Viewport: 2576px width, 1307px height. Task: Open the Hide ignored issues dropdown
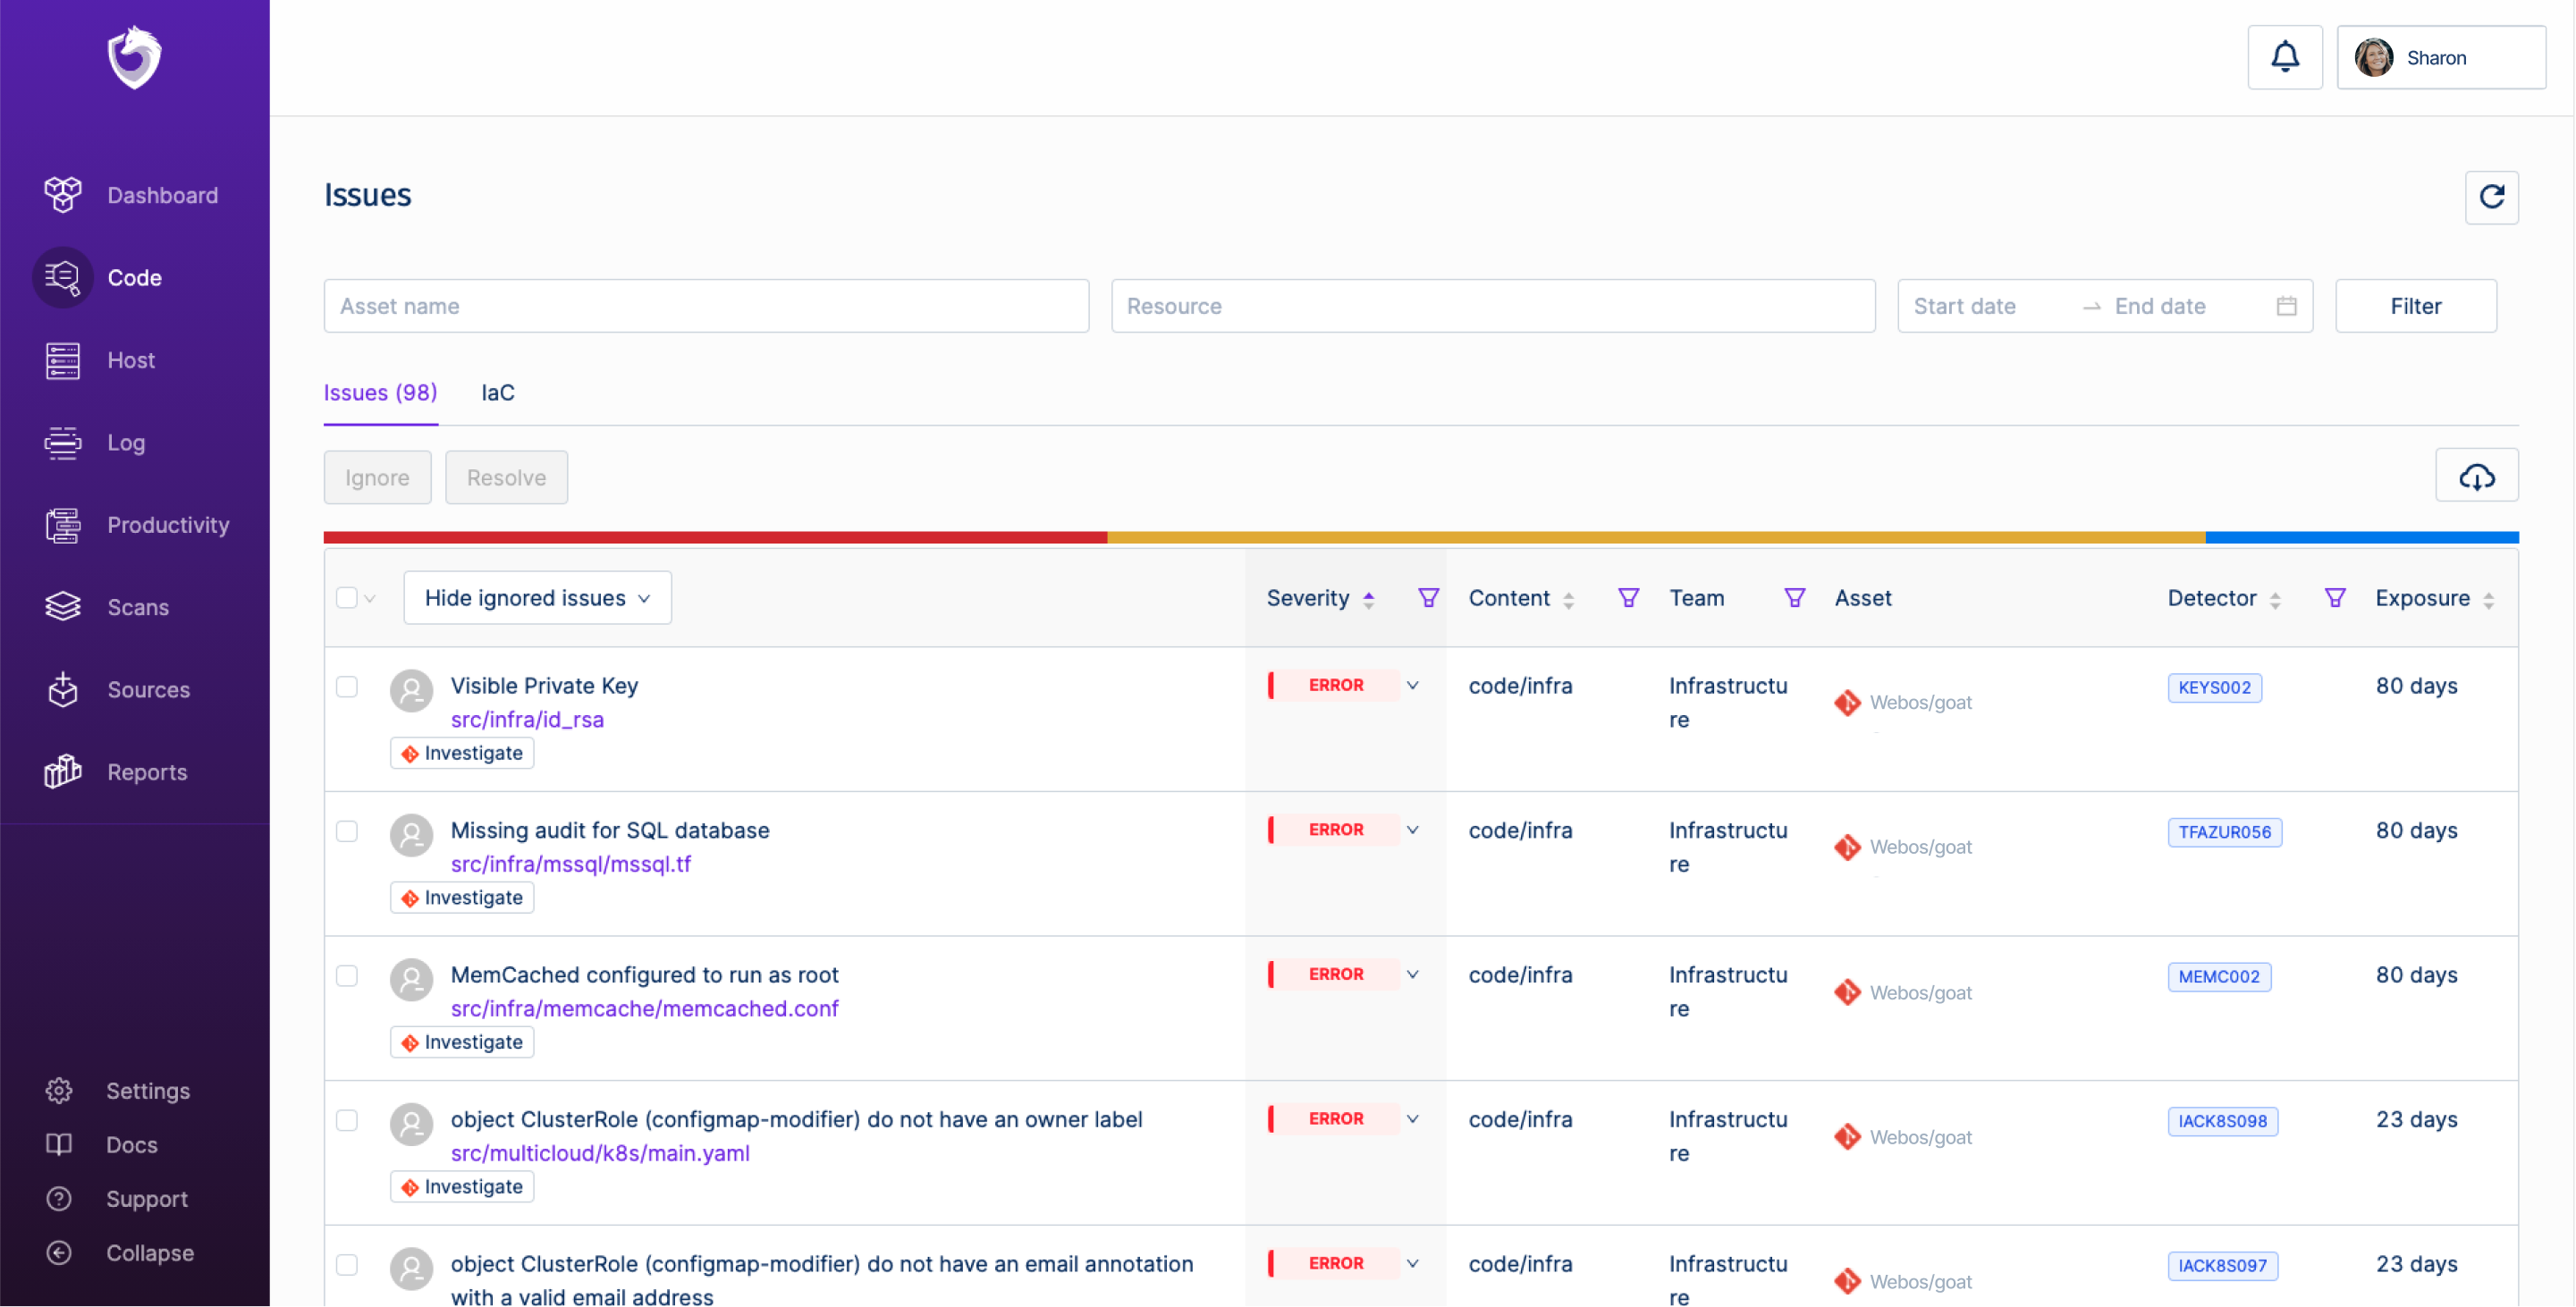537,597
